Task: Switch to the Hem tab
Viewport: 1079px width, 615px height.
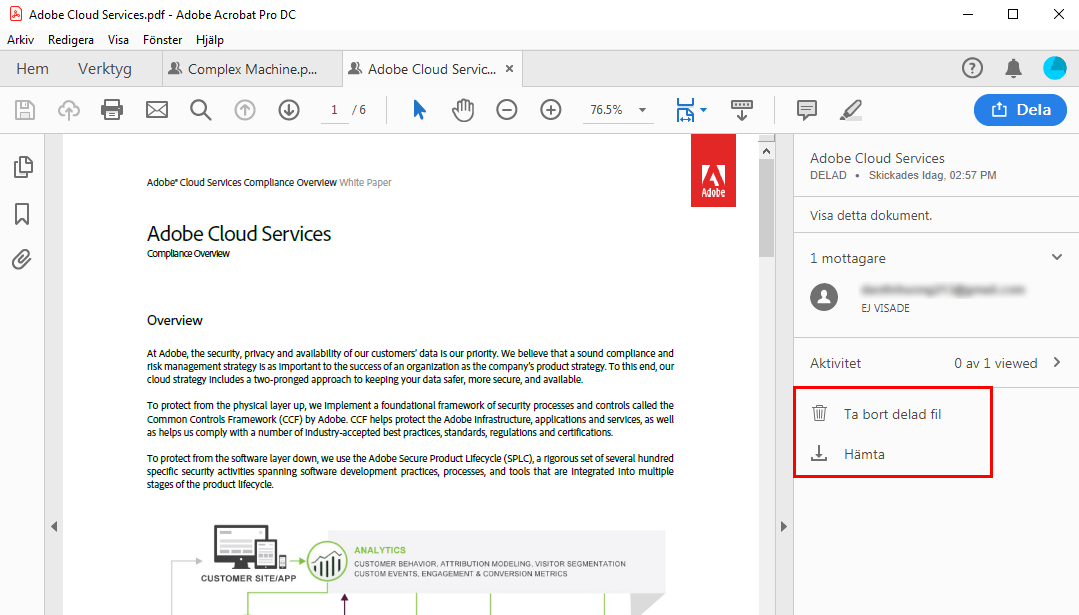Action: (x=32, y=69)
